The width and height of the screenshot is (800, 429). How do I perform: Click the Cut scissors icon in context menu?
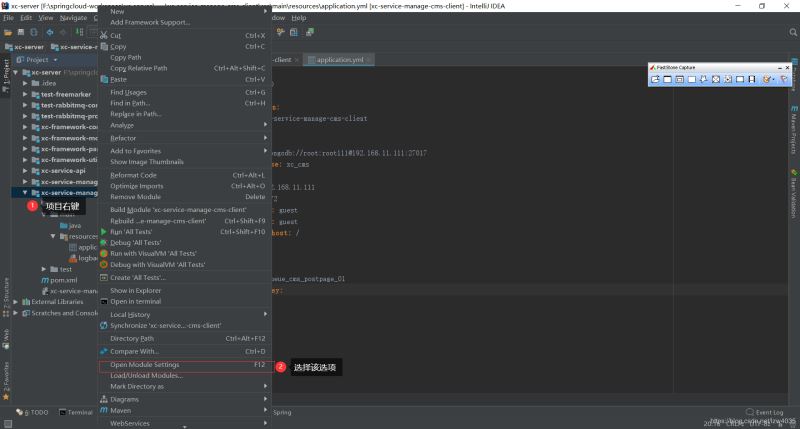tap(103, 35)
